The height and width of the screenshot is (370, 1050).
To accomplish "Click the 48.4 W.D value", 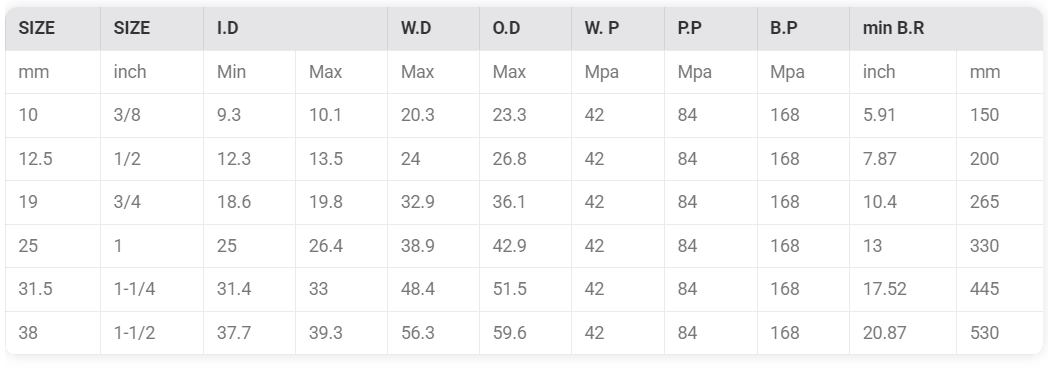I will 433,289.
